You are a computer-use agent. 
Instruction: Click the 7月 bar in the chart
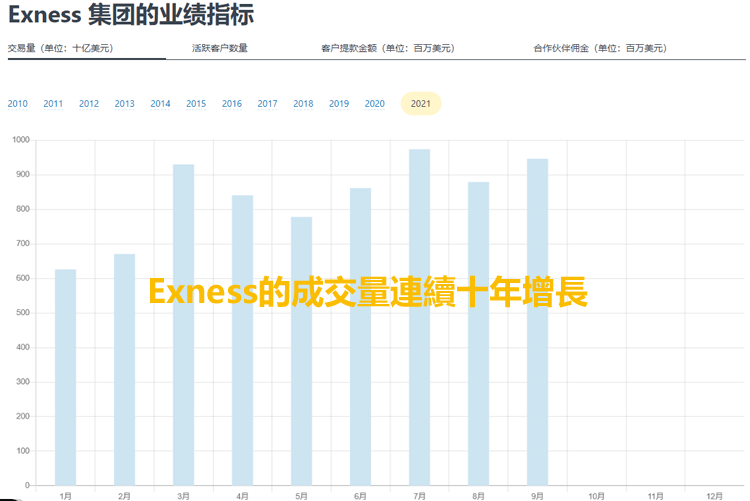coord(419,317)
